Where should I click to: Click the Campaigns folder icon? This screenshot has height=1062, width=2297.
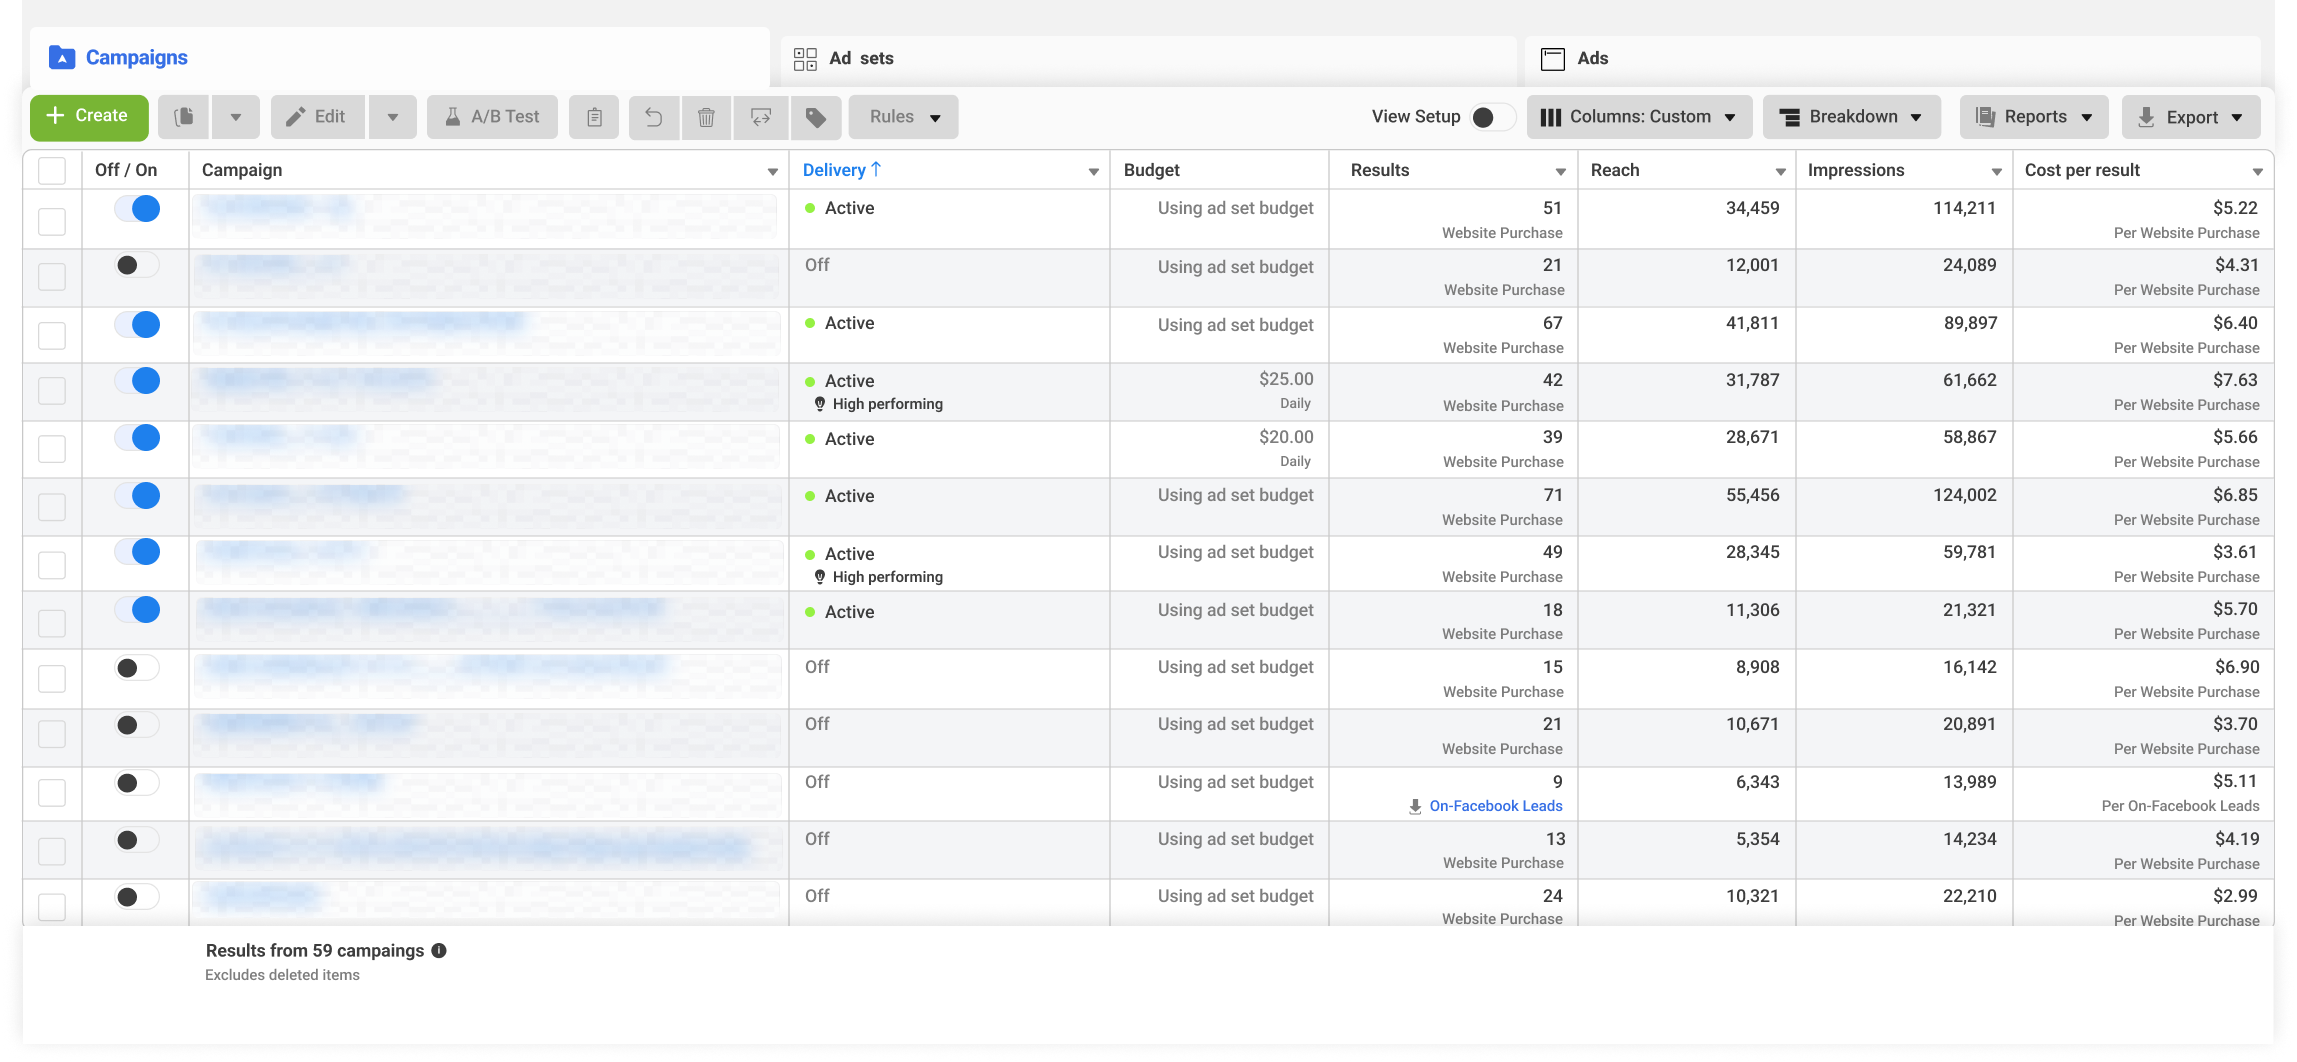coord(62,57)
